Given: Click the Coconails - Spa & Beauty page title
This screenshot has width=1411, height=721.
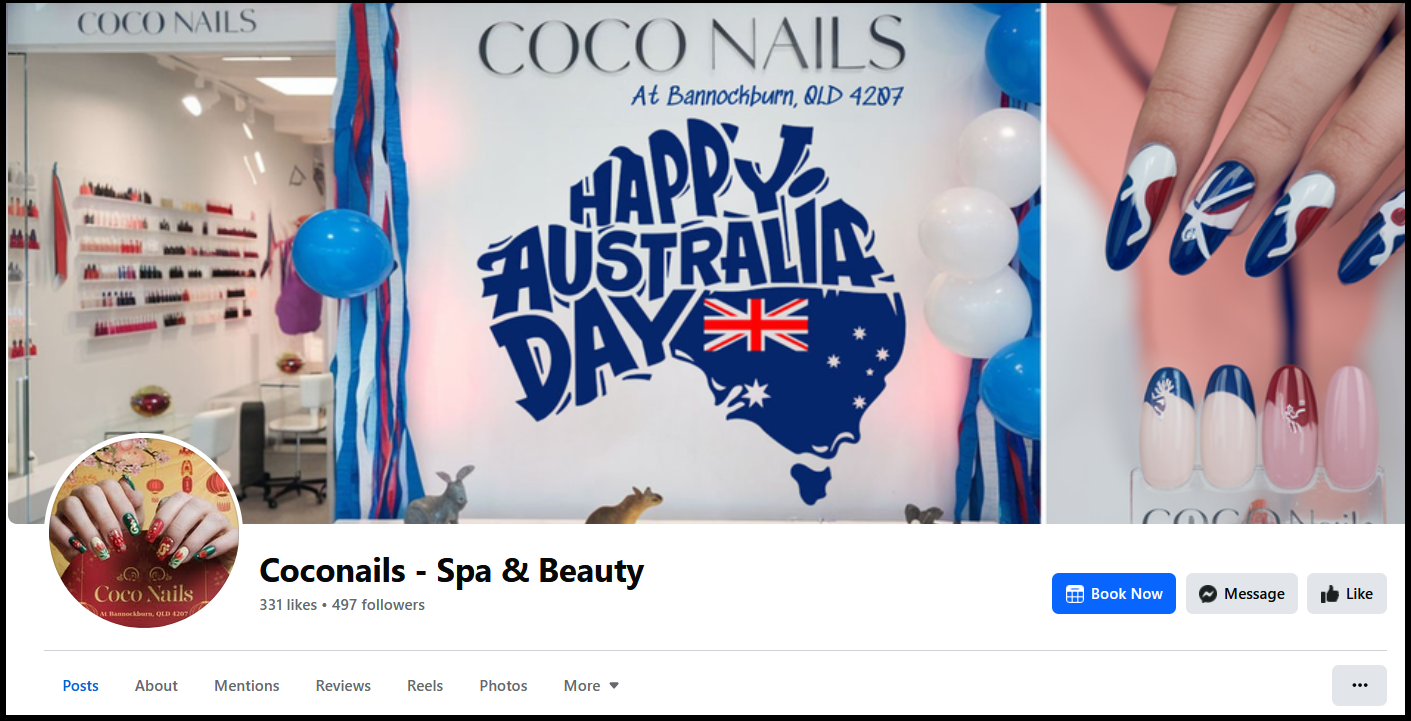Looking at the screenshot, I should [452, 571].
